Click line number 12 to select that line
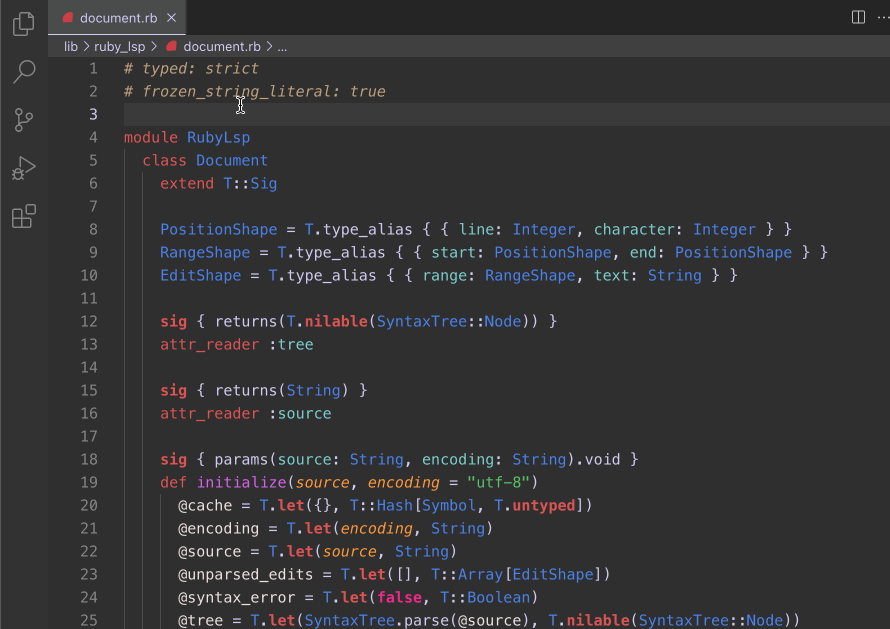Image resolution: width=890 pixels, height=629 pixels. click(x=89, y=321)
